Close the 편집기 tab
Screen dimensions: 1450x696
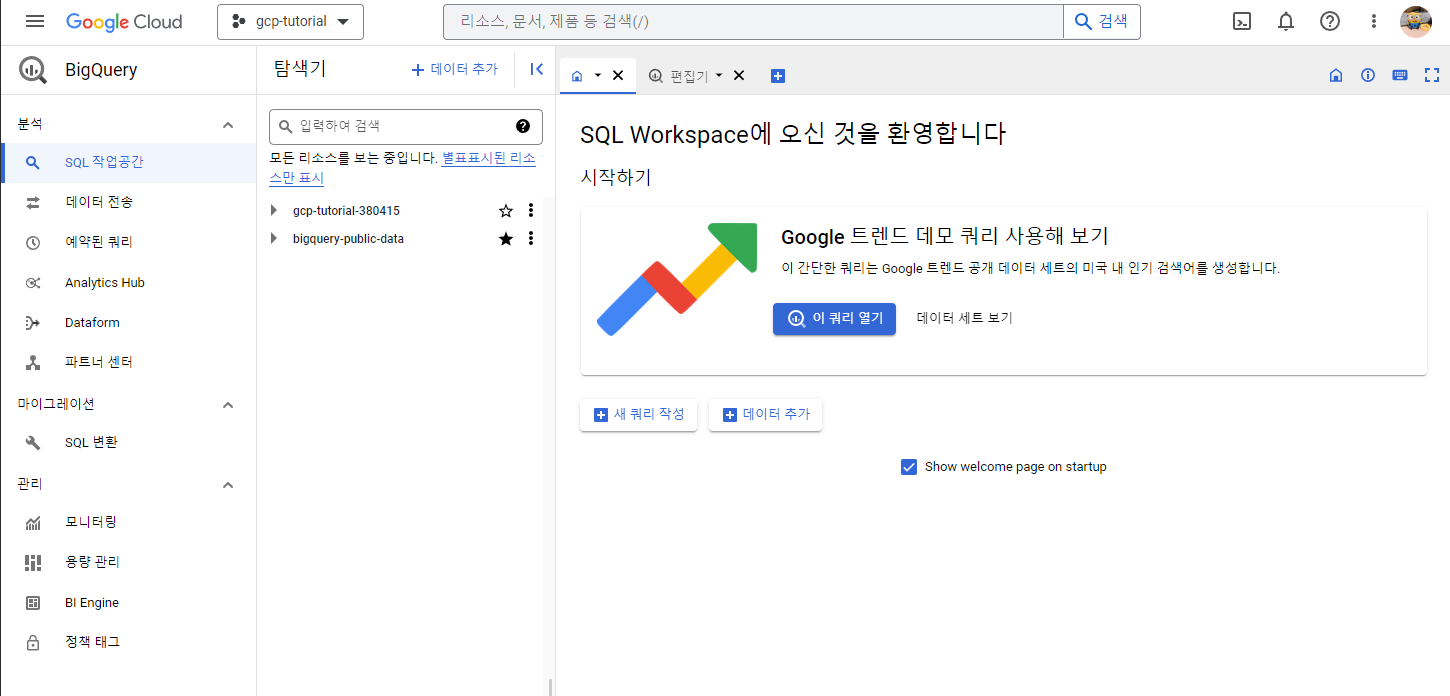(739, 76)
